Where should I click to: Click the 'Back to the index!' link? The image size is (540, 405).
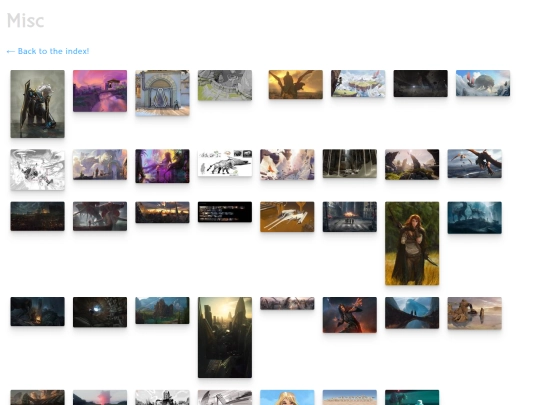tap(48, 51)
